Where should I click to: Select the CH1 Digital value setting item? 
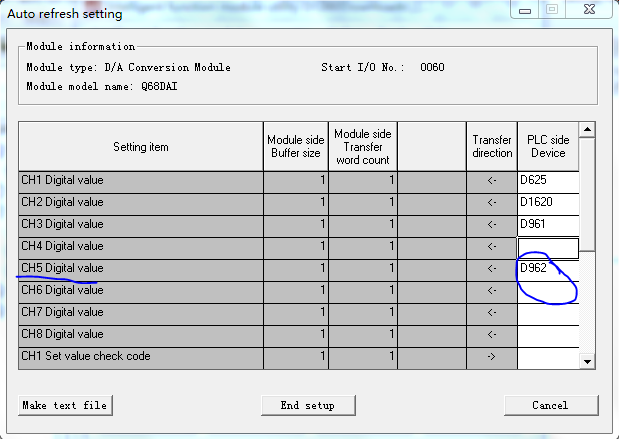(x=140, y=181)
